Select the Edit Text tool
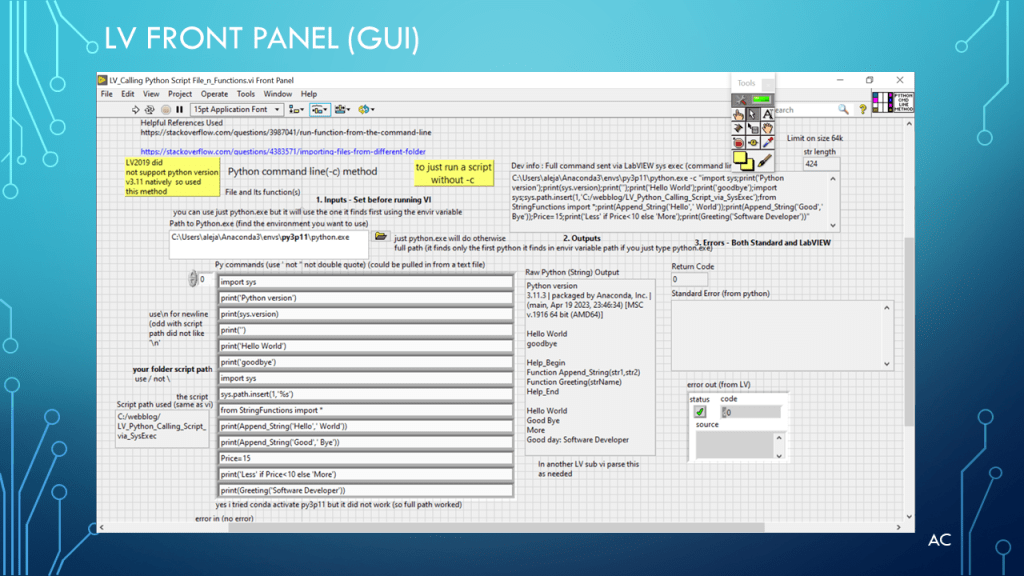1024x576 pixels. click(x=767, y=115)
